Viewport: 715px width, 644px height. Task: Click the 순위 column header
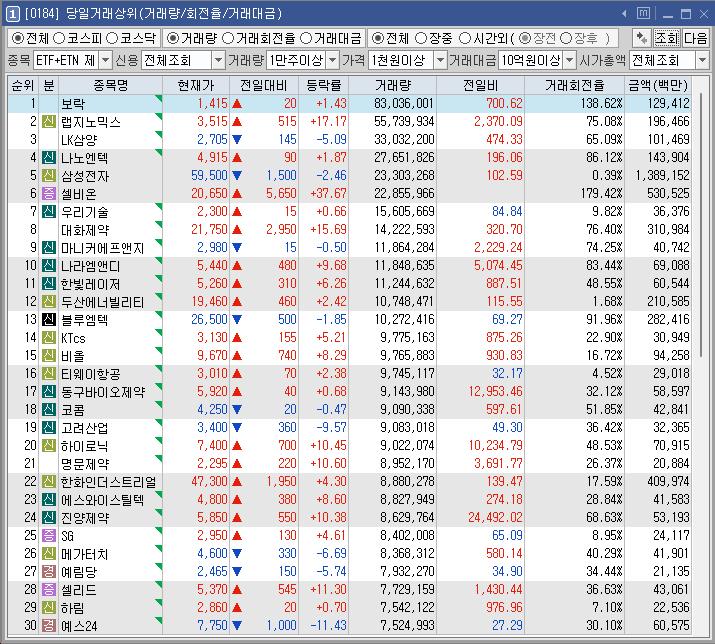[23, 85]
